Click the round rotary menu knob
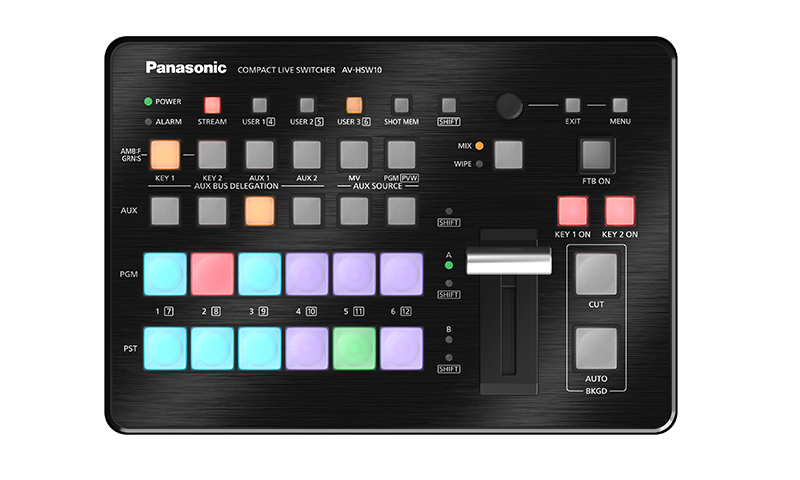This screenshot has height=480, width=800. 509,106
